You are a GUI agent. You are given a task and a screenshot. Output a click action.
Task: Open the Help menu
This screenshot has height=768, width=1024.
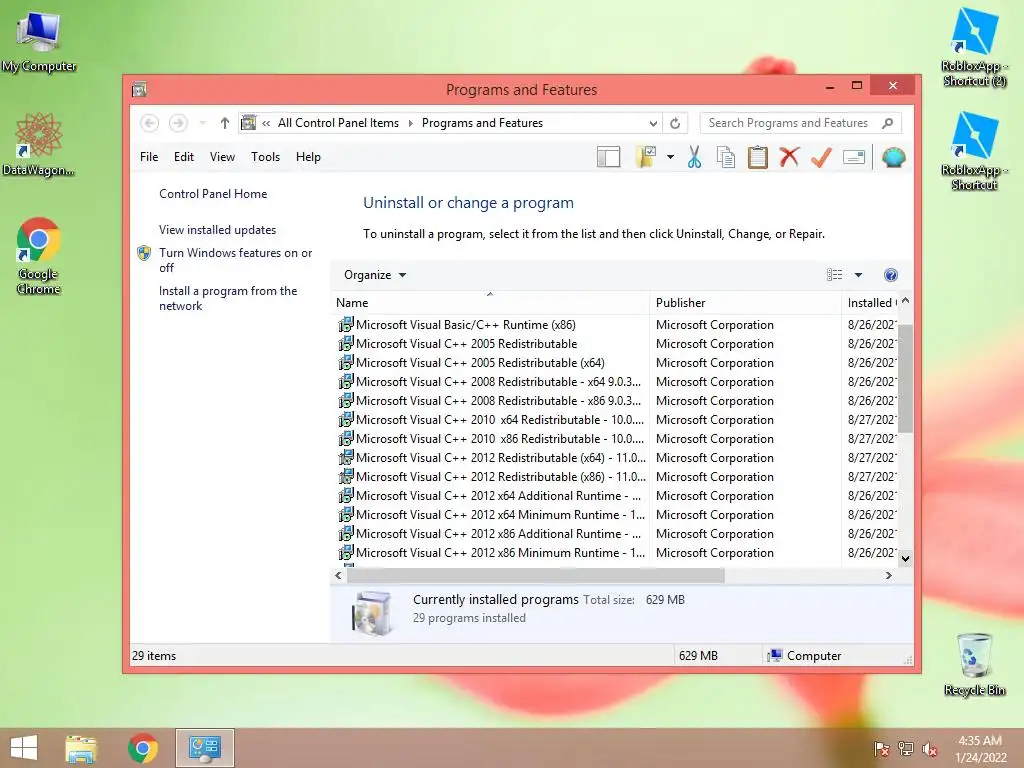[308, 157]
